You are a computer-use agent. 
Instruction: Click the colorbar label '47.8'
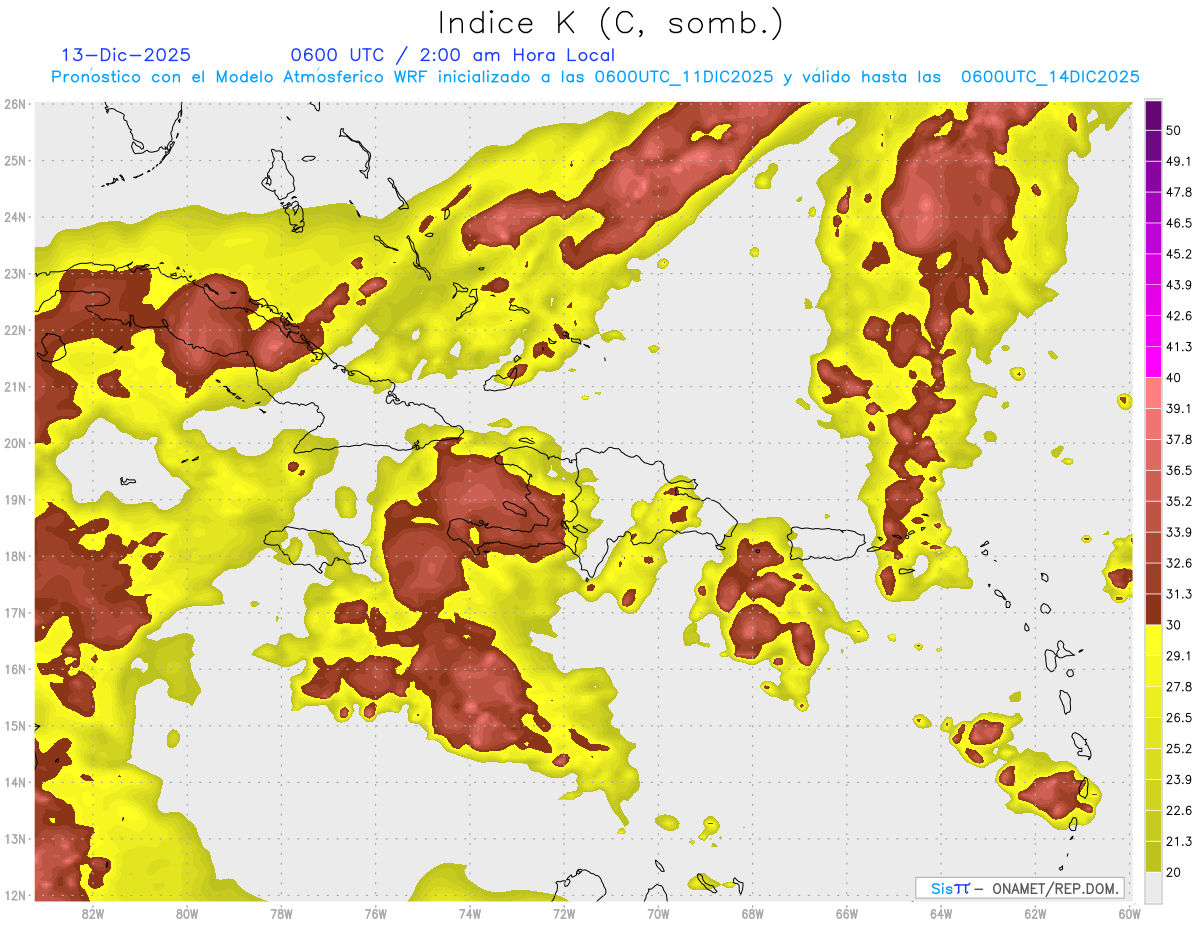pyautogui.click(x=1179, y=192)
